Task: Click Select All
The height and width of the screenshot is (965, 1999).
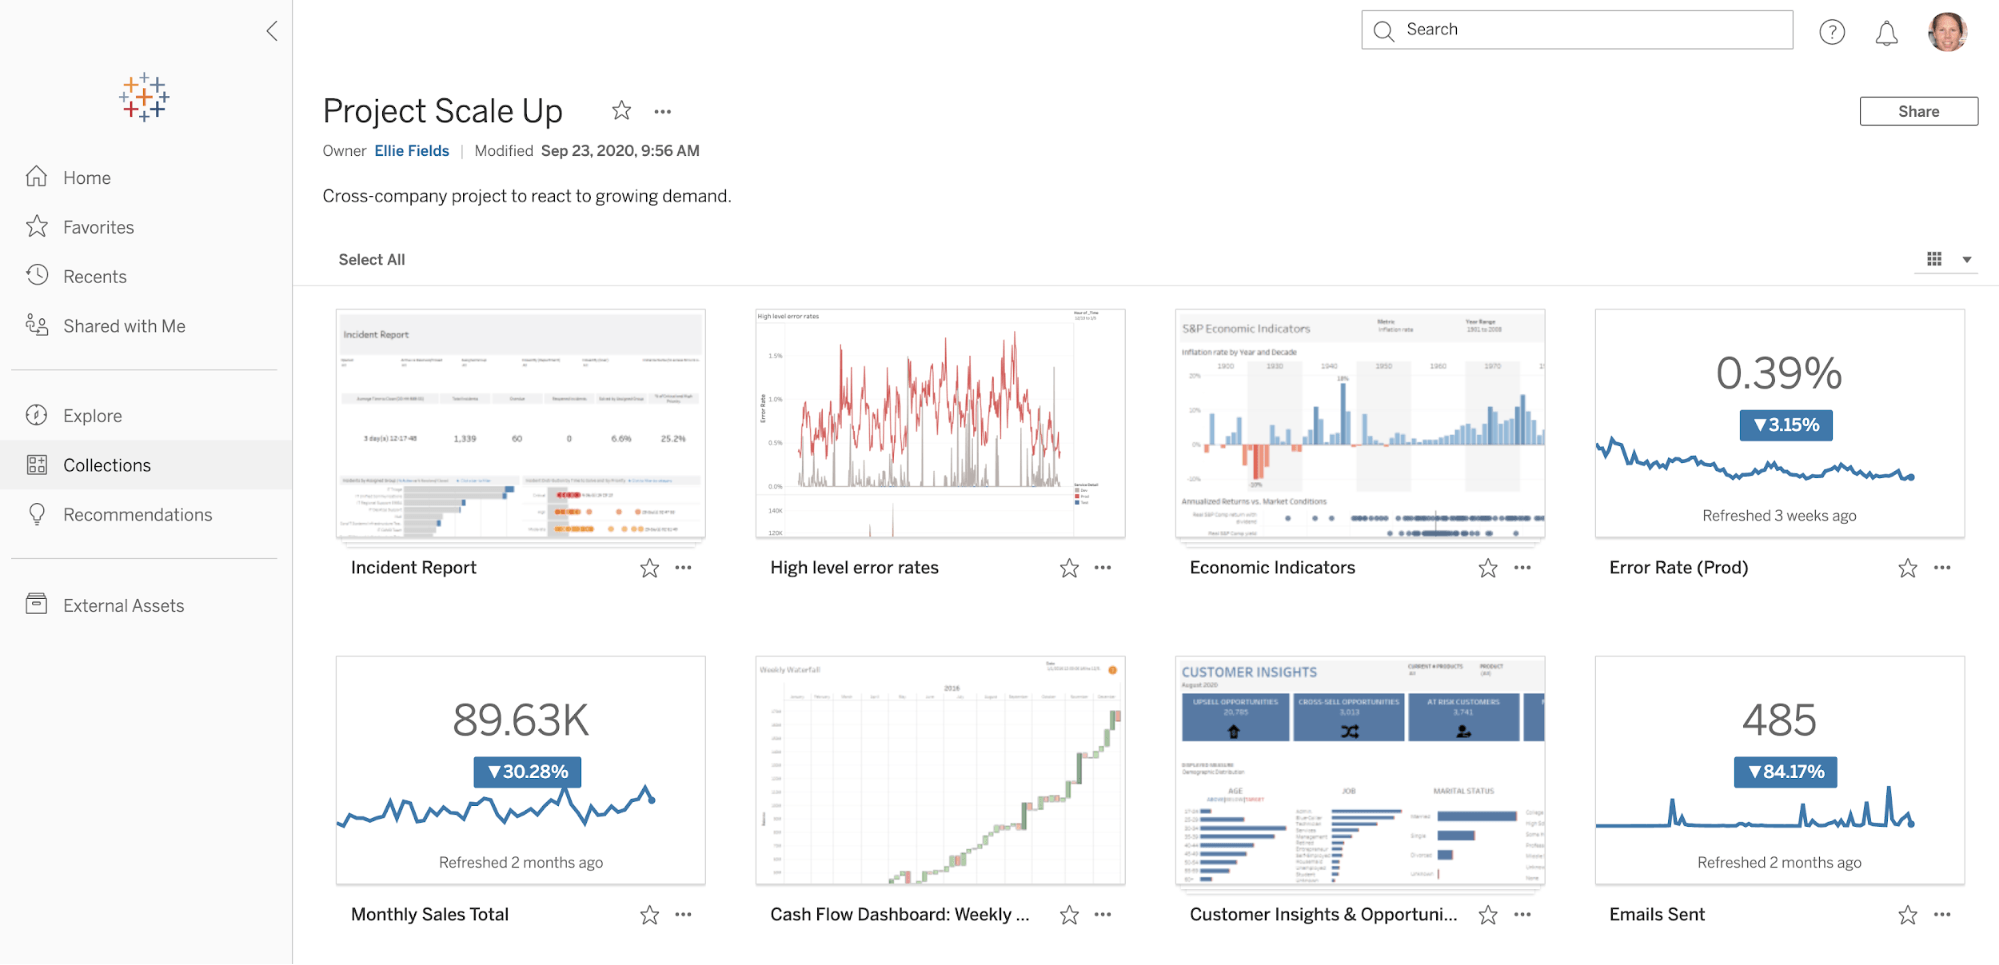Action: (372, 260)
